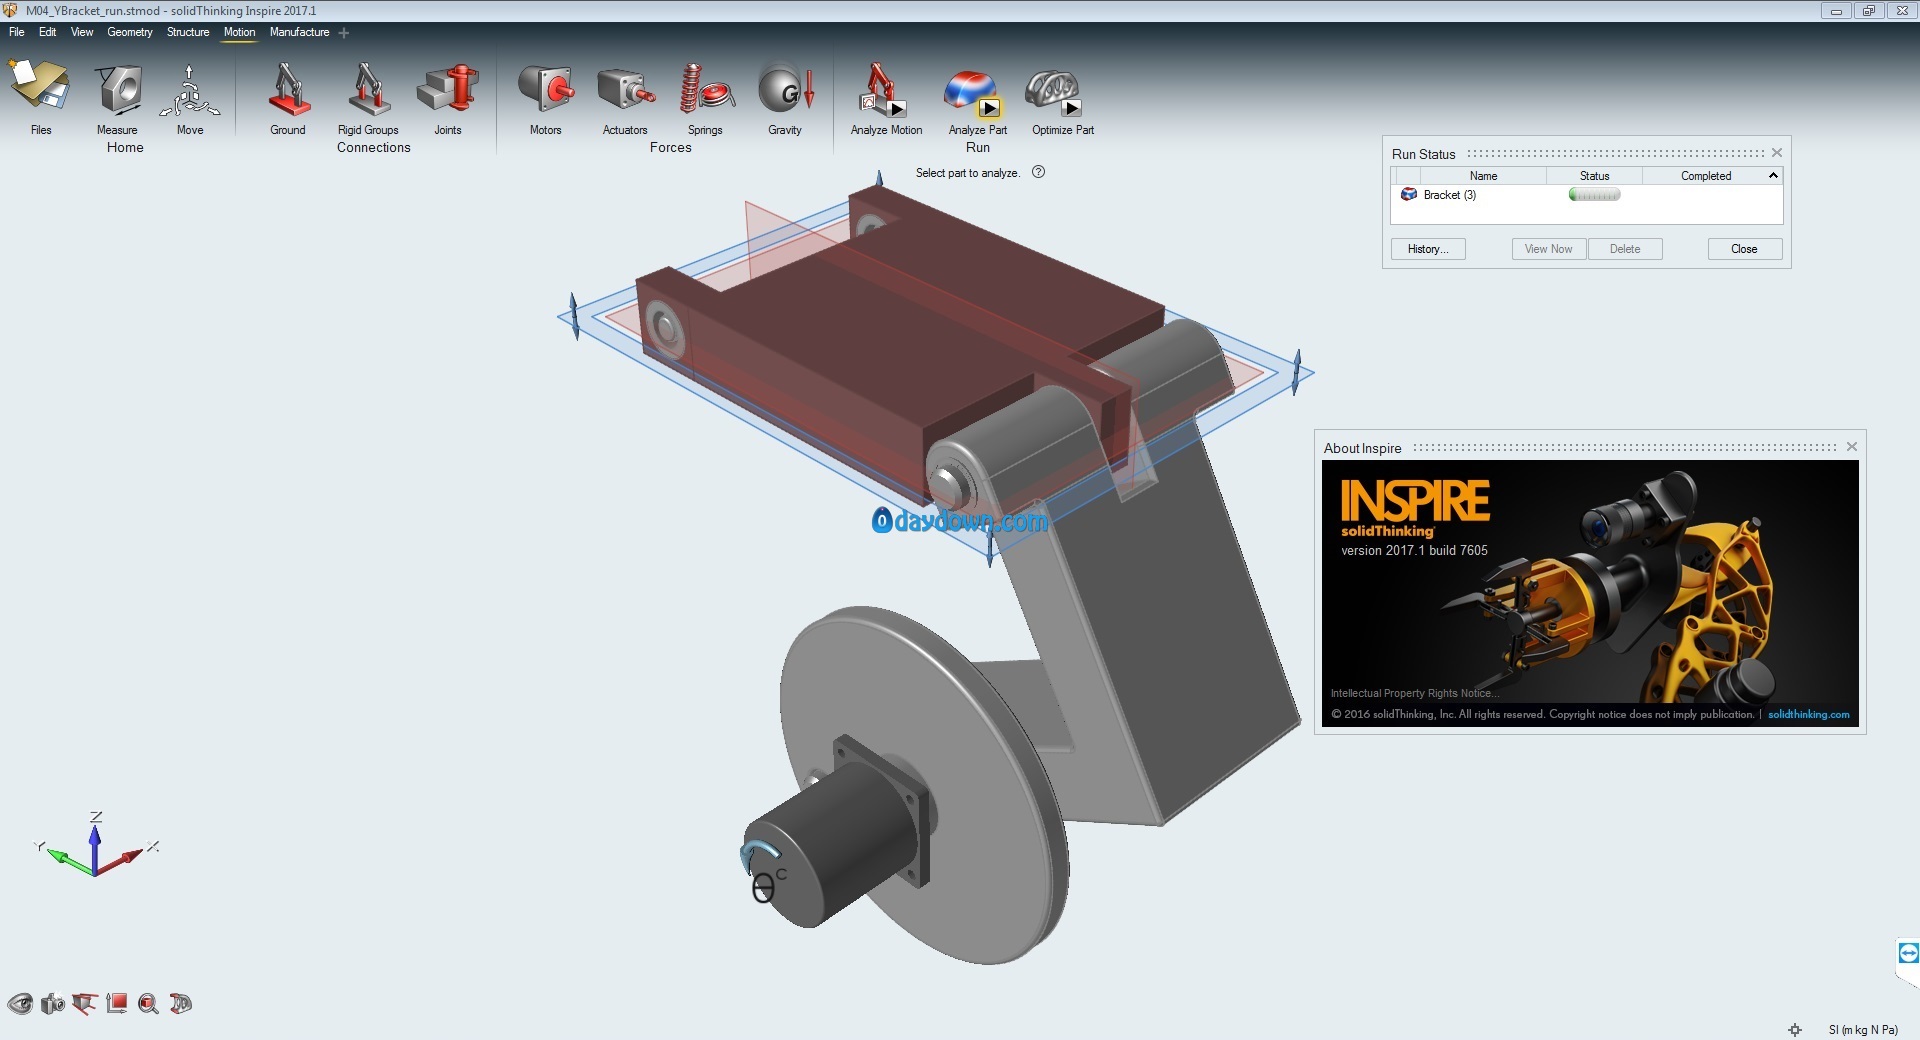Viewport: 1920px width, 1040px height.
Task: Click the Bracket (3) progress bar
Action: [1594, 195]
